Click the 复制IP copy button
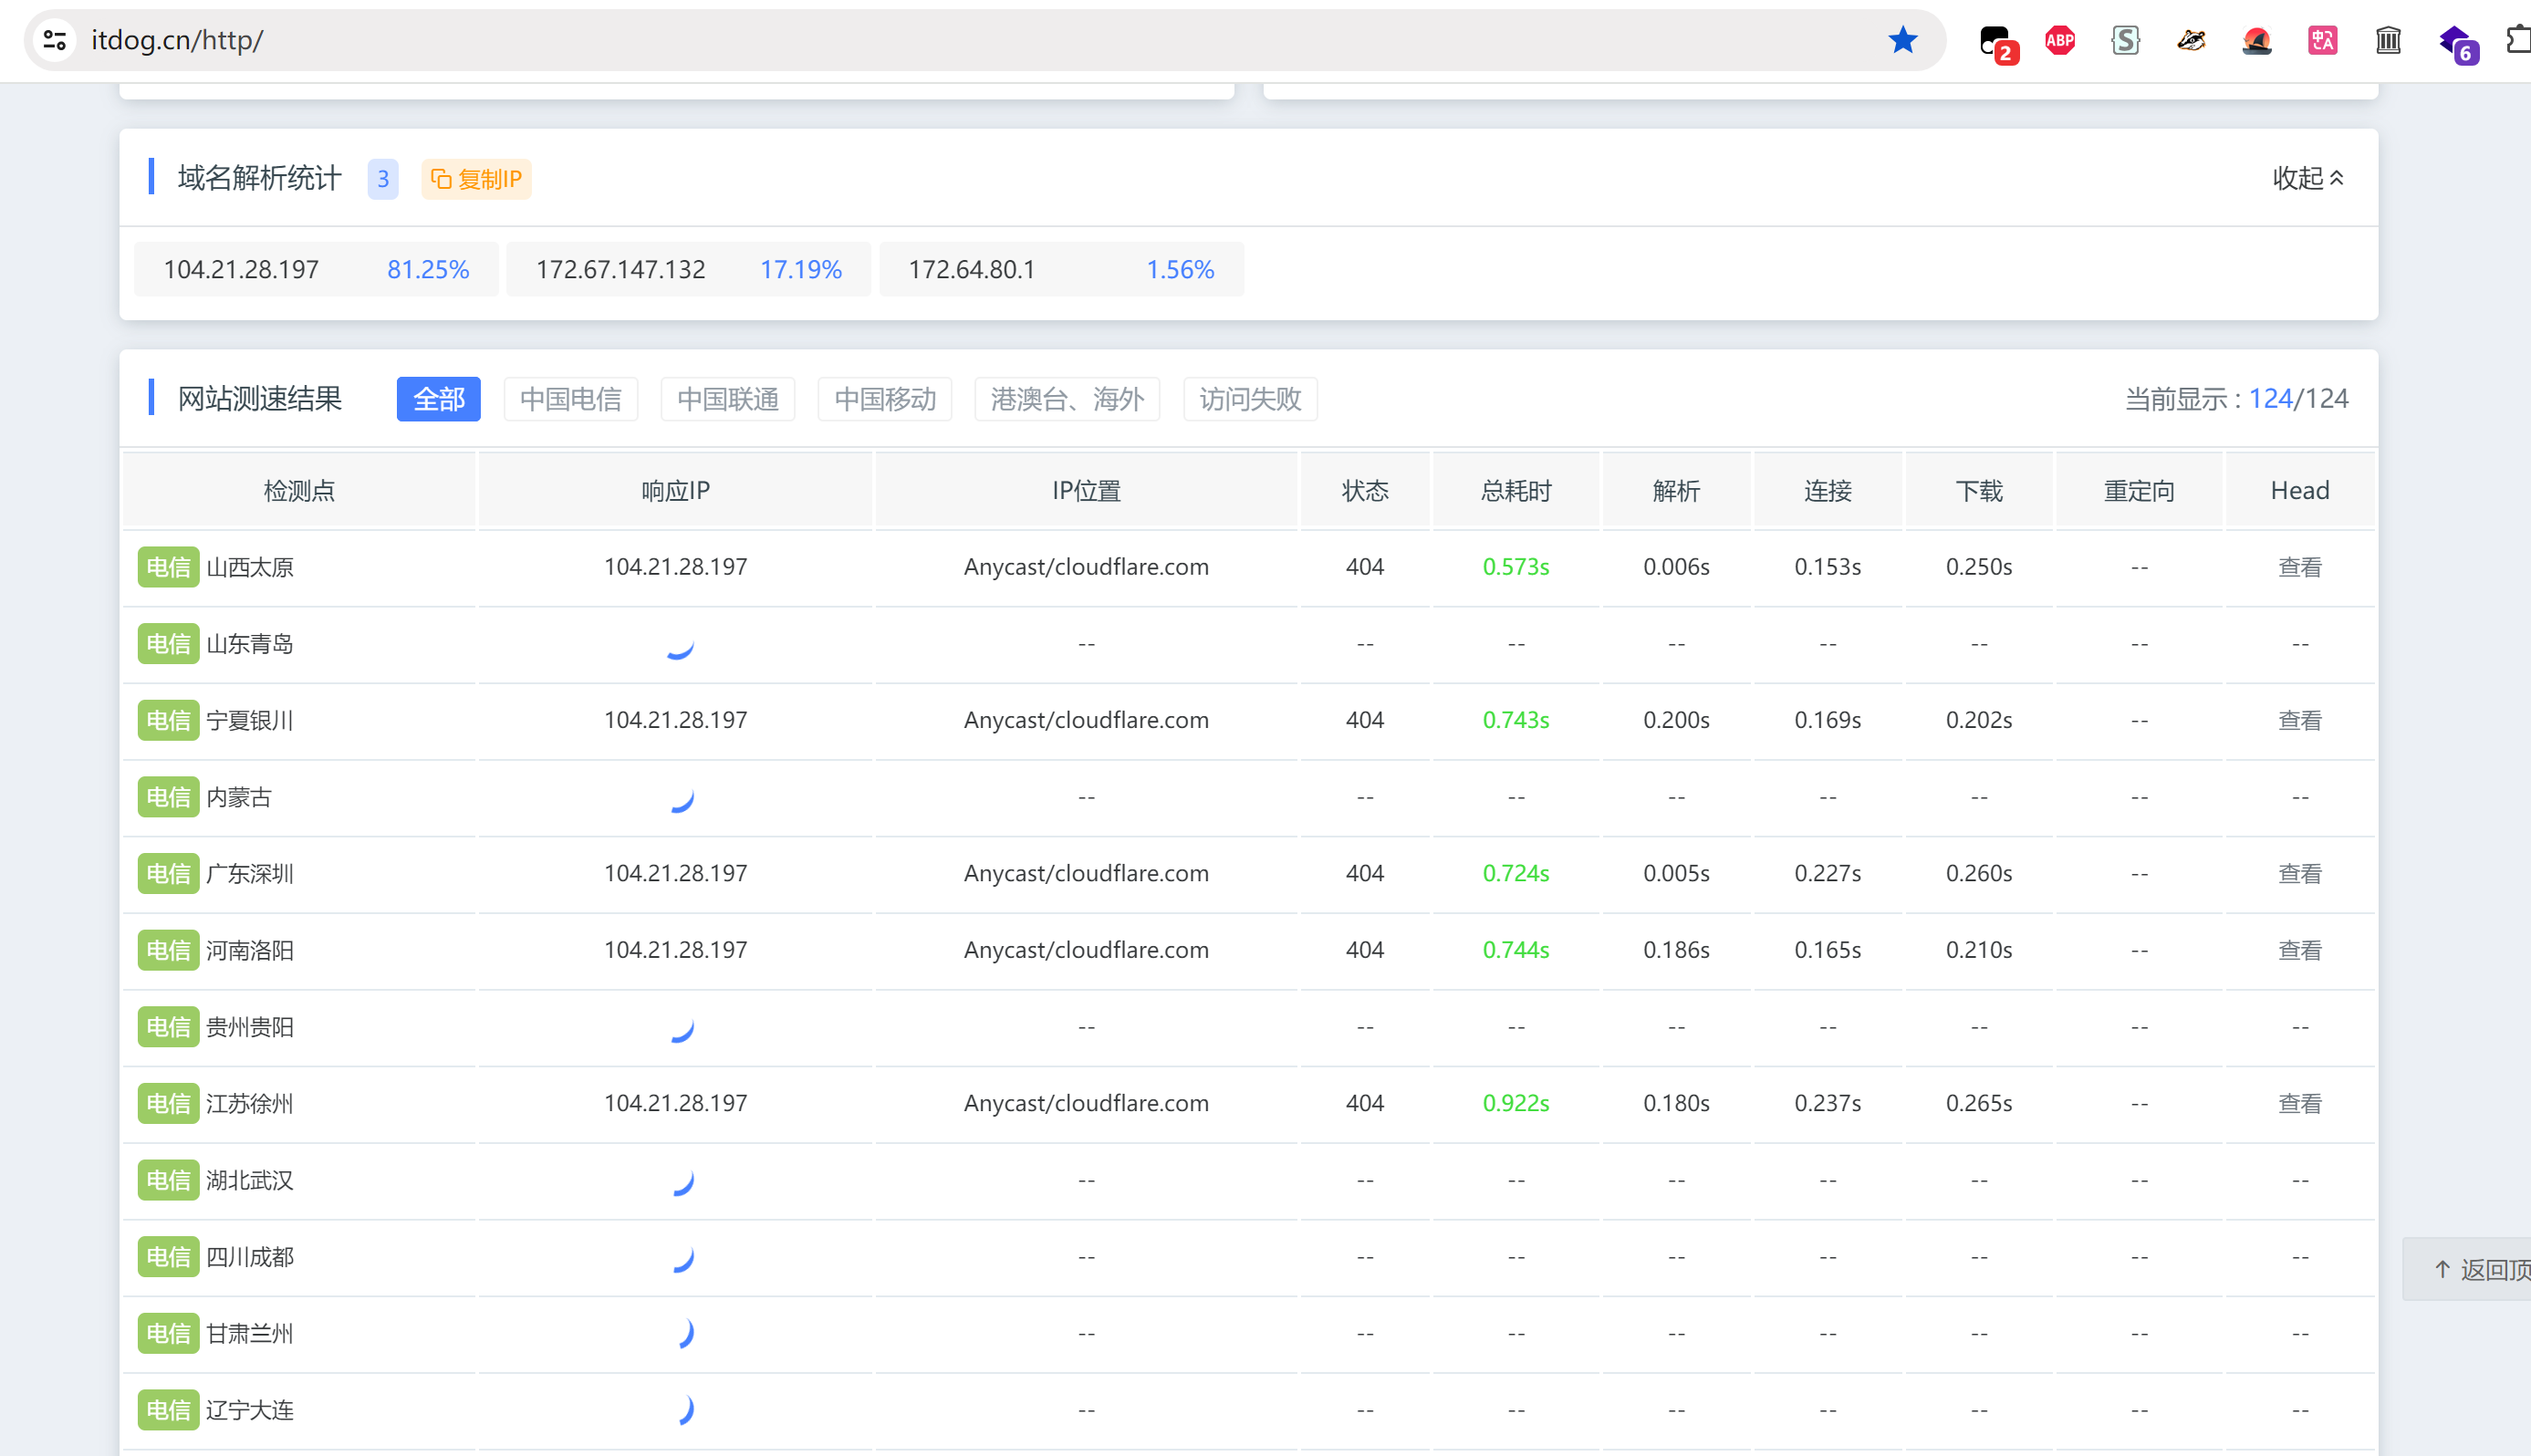This screenshot has width=2531, height=1456. pyautogui.click(x=476, y=179)
